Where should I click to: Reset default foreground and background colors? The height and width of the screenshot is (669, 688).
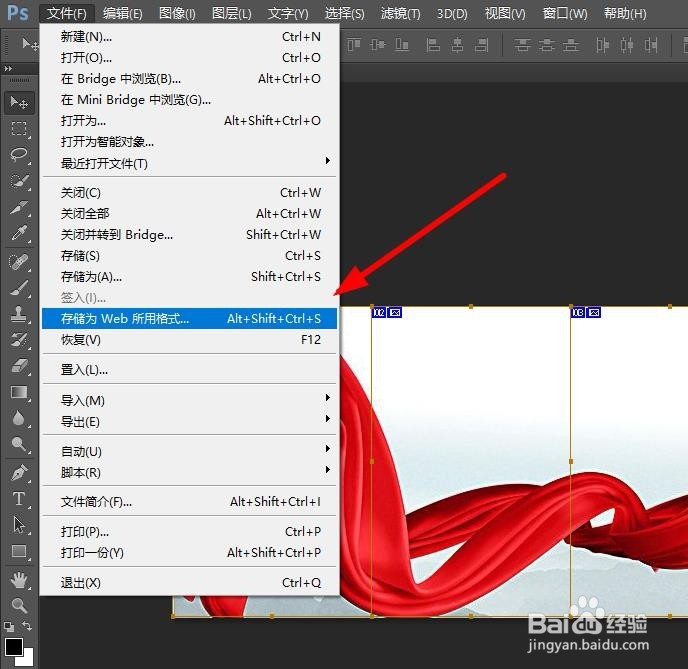click(x=8, y=626)
